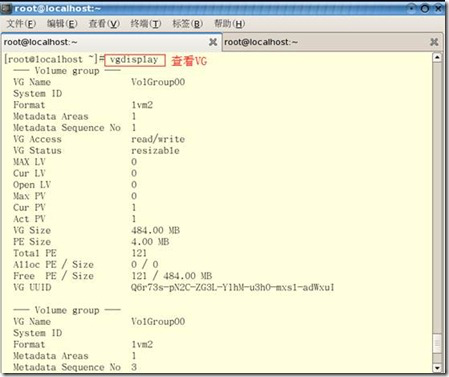The width and height of the screenshot is (449, 377).
Task: Click the Act PV label
Action: (x=29, y=219)
